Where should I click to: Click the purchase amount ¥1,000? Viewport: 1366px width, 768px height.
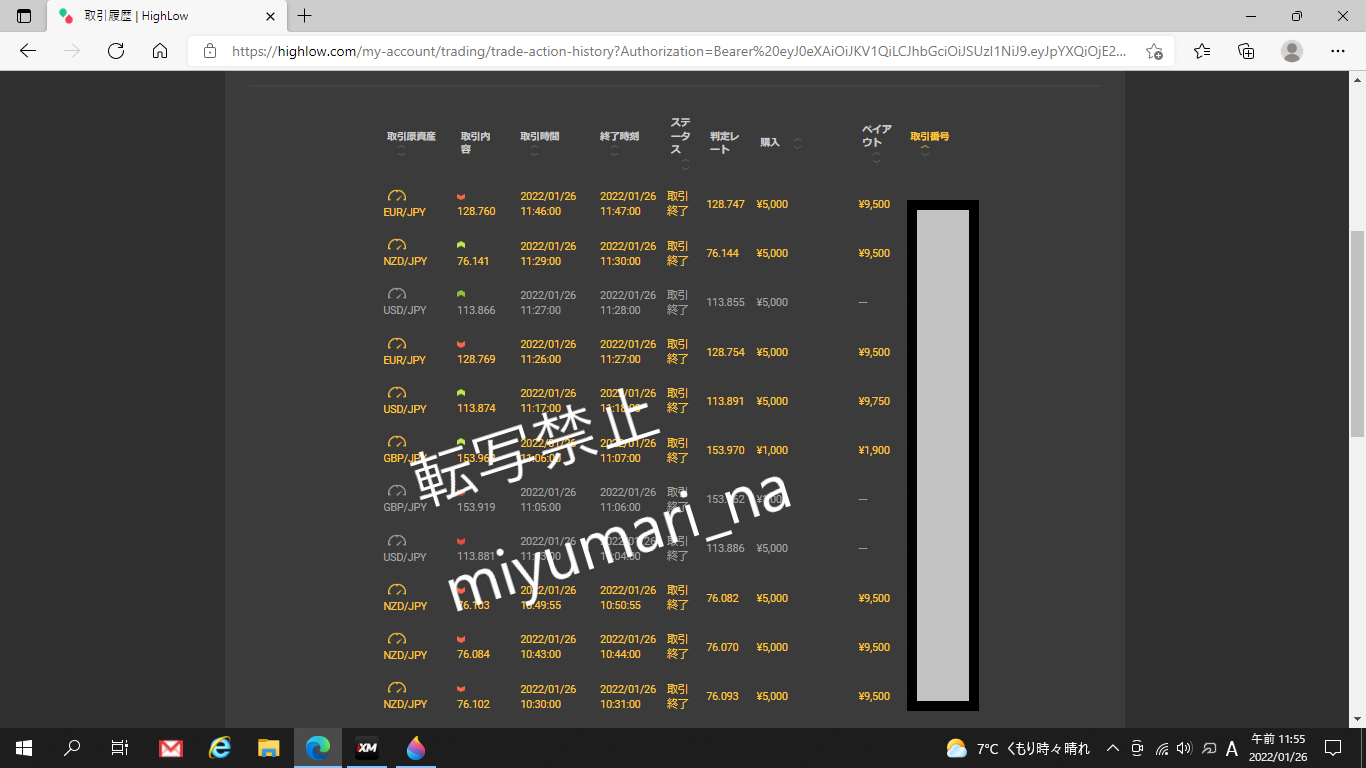[x=772, y=450]
